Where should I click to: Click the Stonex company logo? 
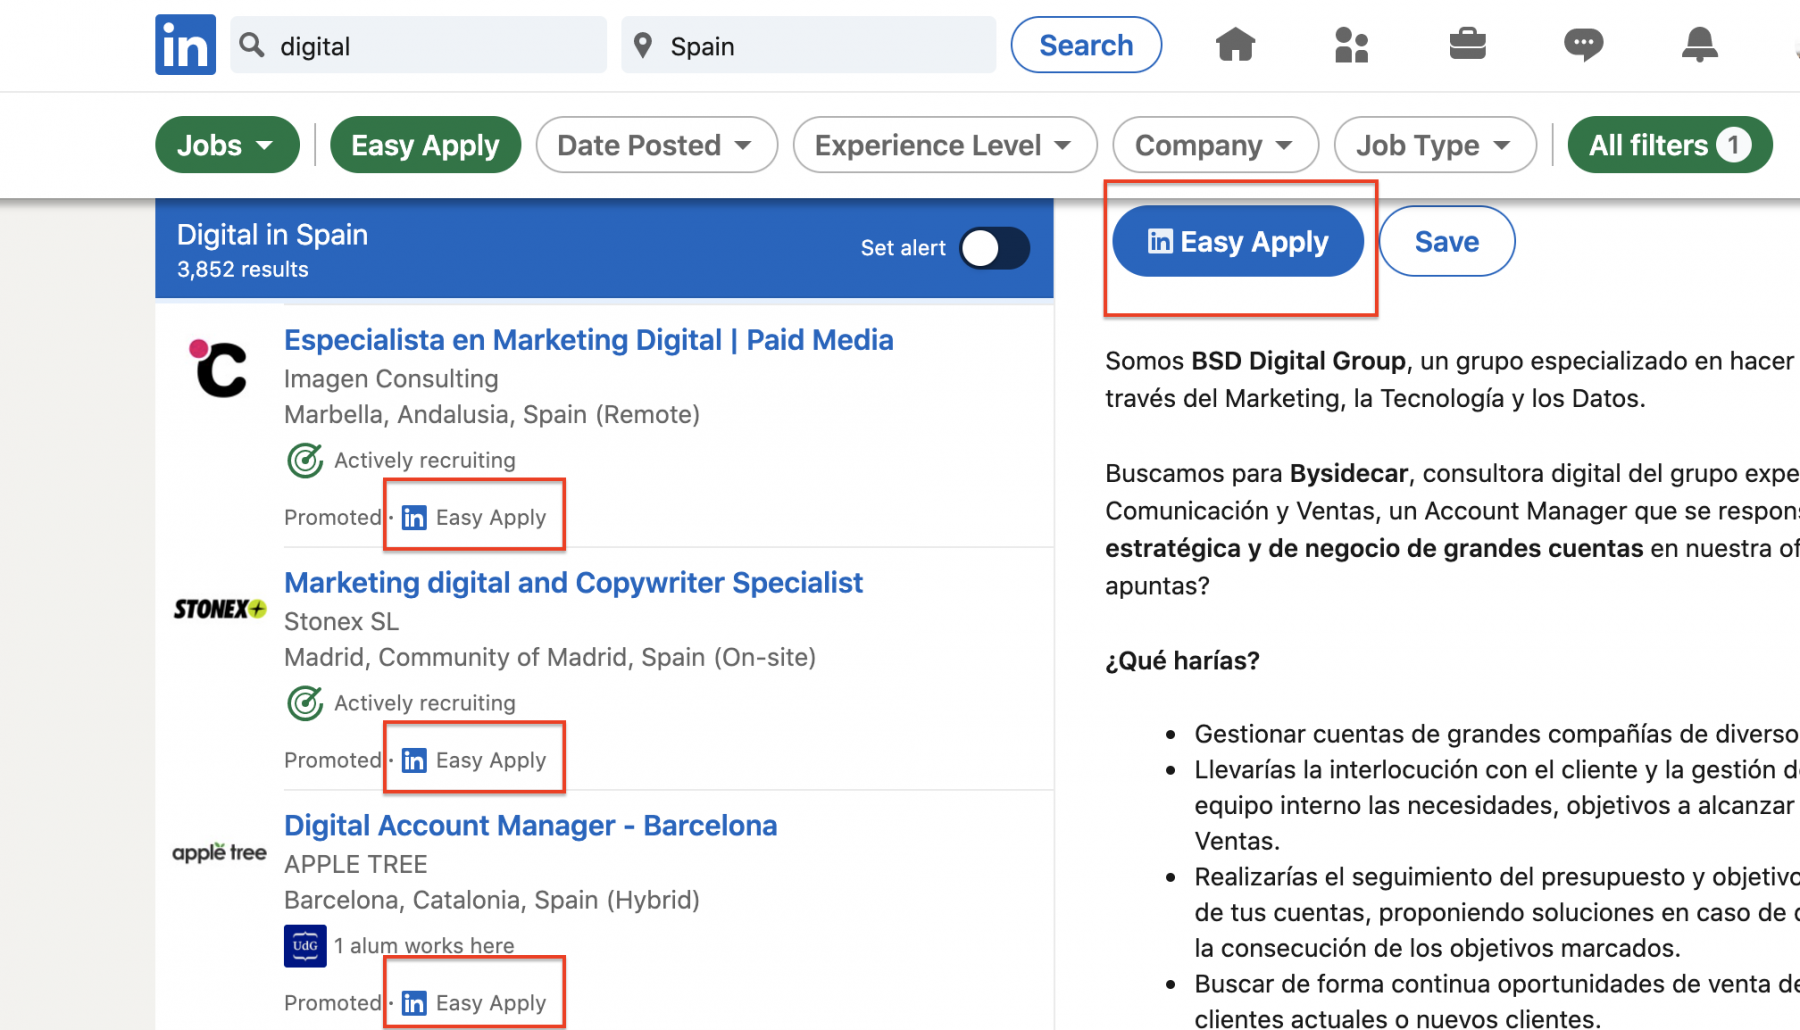pyautogui.click(x=220, y=609)
